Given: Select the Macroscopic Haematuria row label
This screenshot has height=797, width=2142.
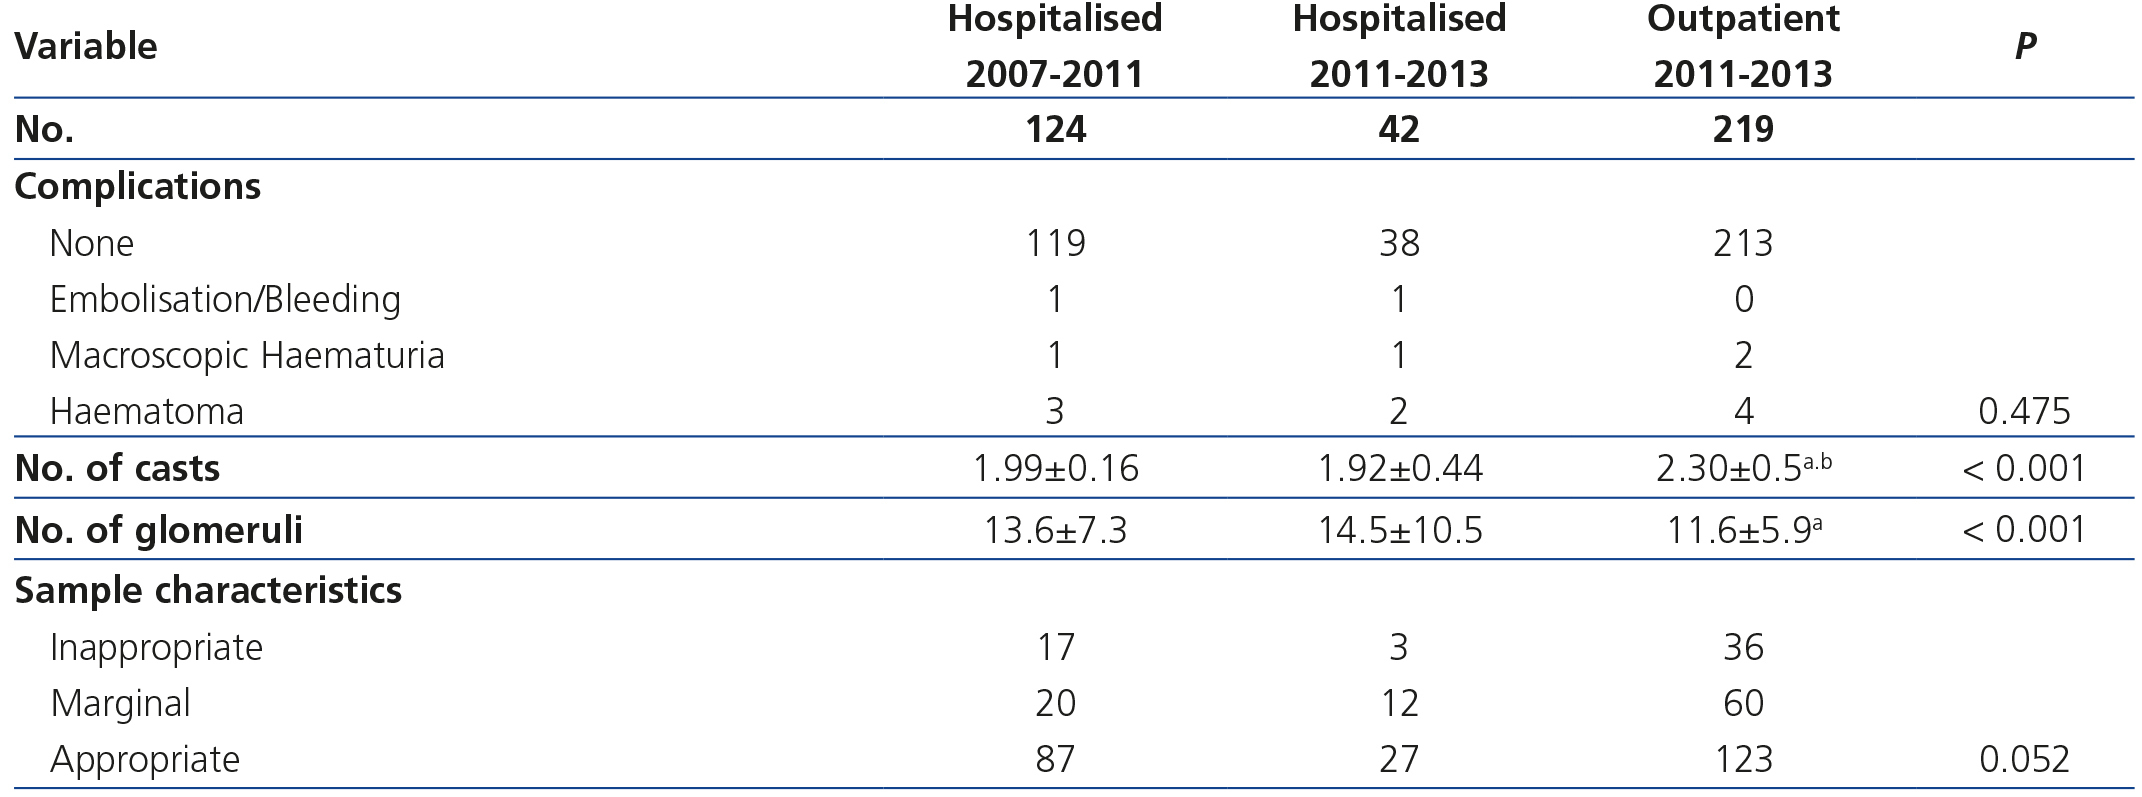Looking at the screenshot, I should (x=247, y=355).
